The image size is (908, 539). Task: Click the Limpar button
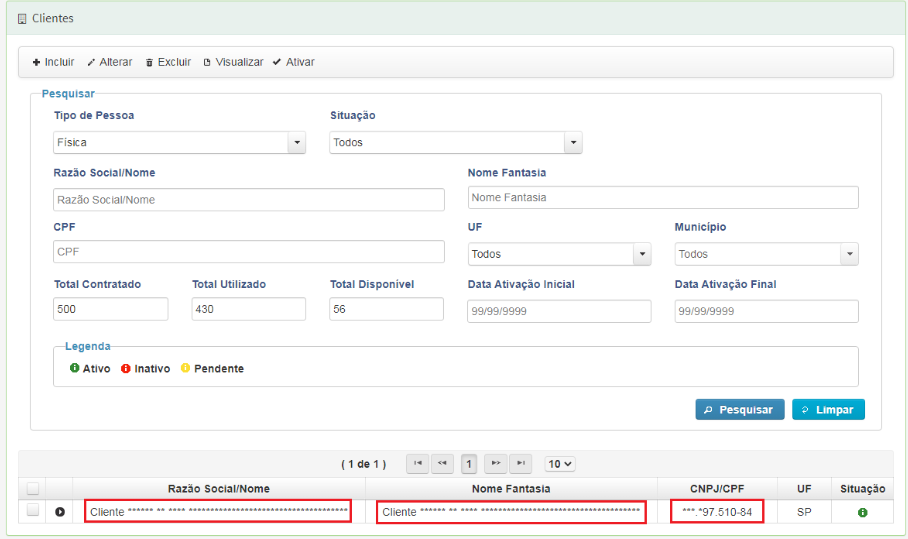click(828, 409)
